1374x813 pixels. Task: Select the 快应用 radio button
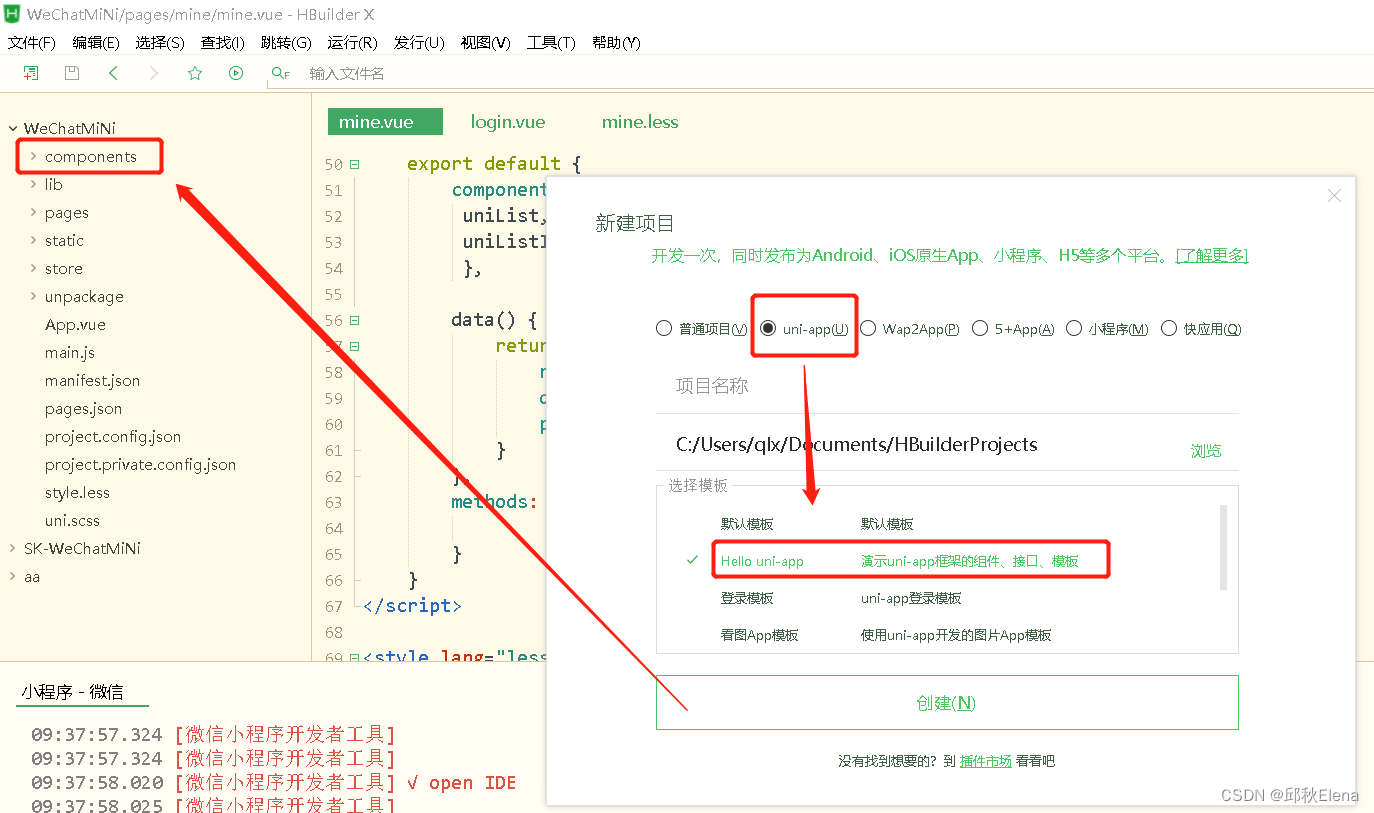tap(1169, 328)
